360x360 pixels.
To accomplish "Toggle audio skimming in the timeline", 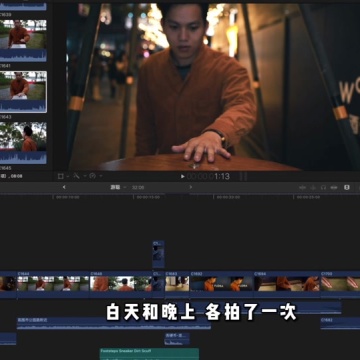I will pyautogui.click(x=313, y=188).
